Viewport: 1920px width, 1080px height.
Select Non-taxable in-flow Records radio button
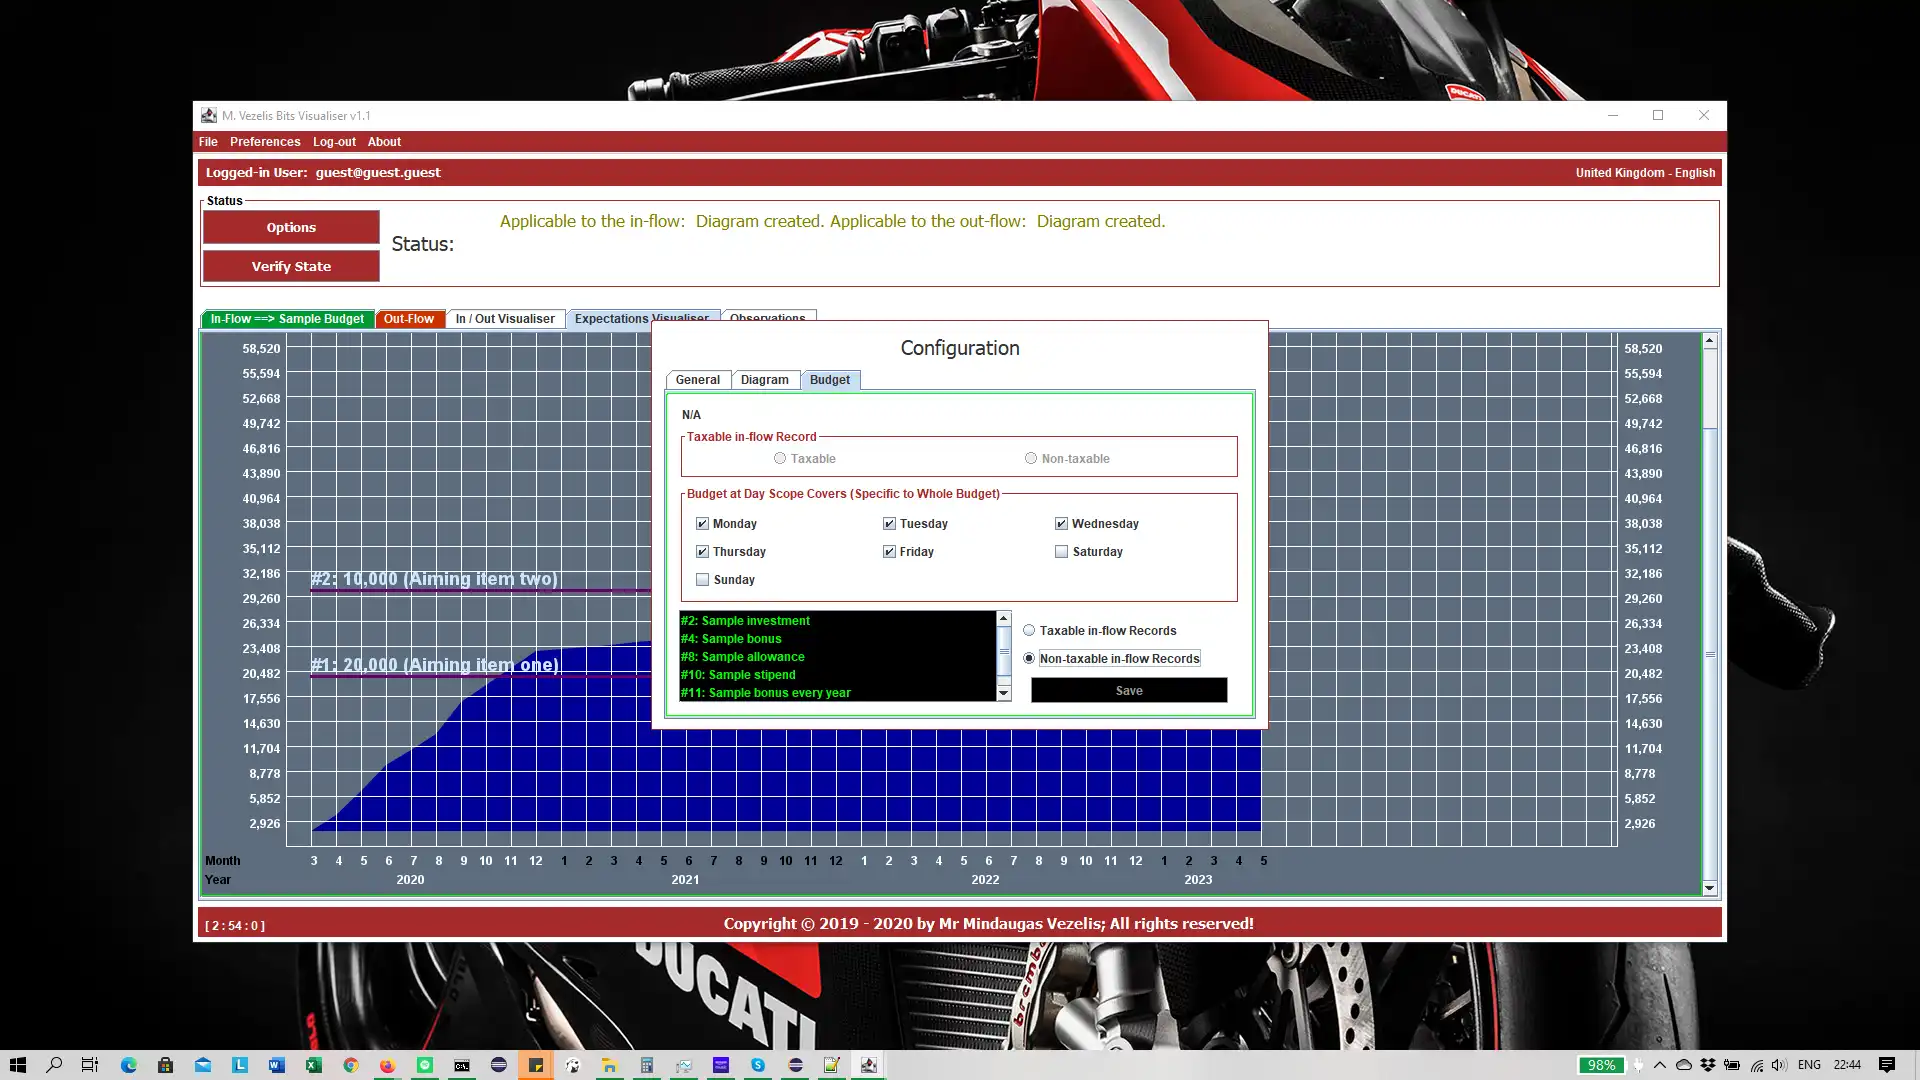pos(1030,658)
